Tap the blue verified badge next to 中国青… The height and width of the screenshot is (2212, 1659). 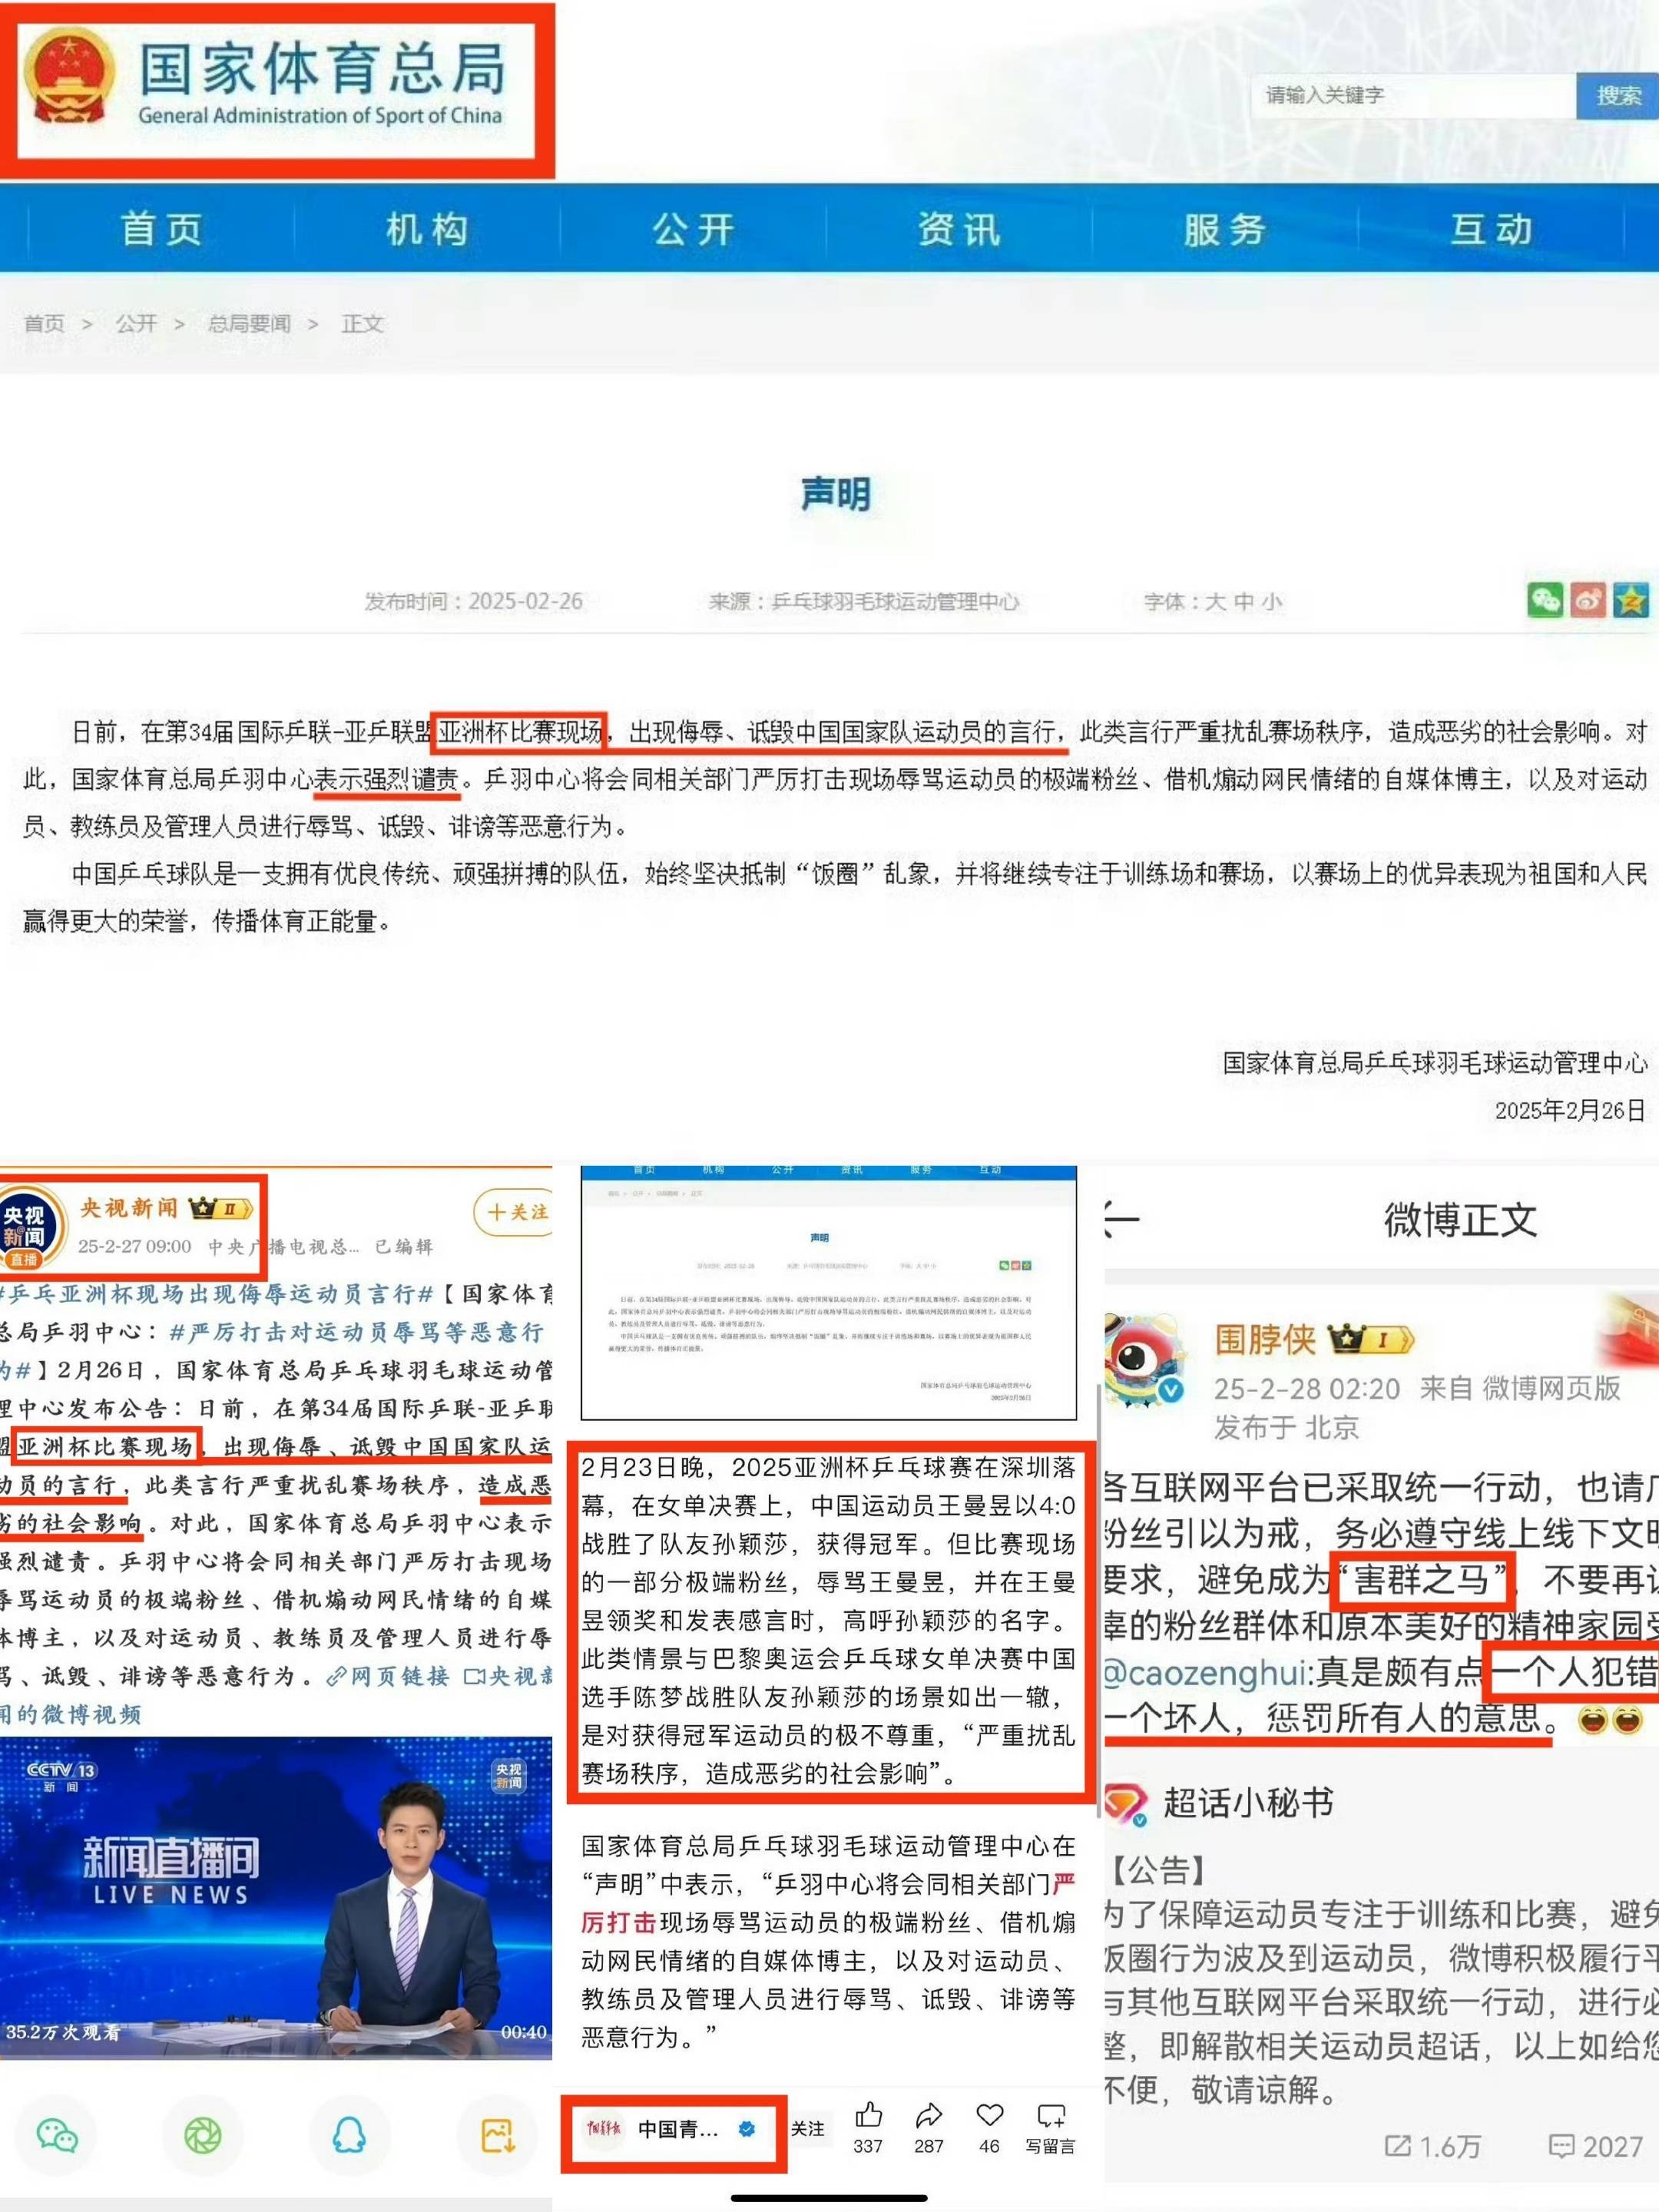click(746, 2129)
